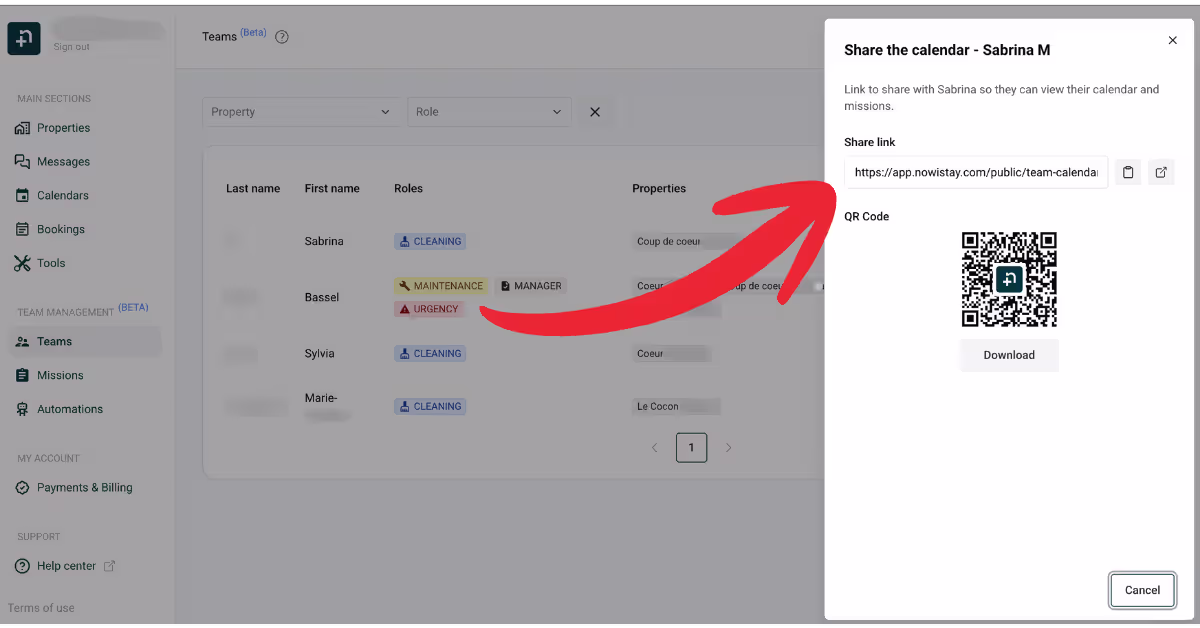Open the Help center link
1200x628 pixels.
point(66,566)
